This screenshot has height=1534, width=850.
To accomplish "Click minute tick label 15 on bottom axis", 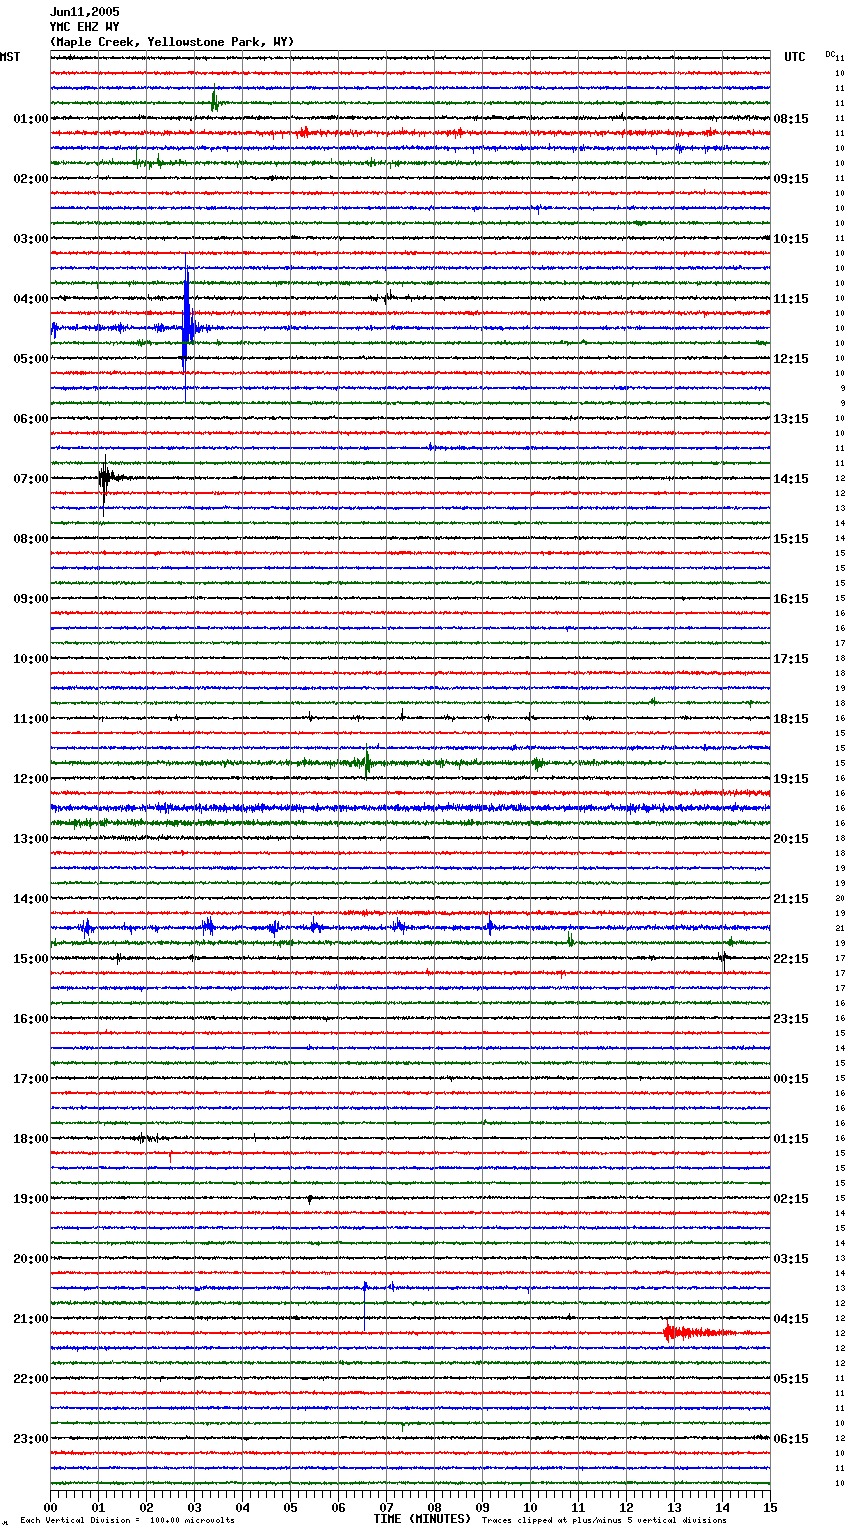I will point(770,1506).
